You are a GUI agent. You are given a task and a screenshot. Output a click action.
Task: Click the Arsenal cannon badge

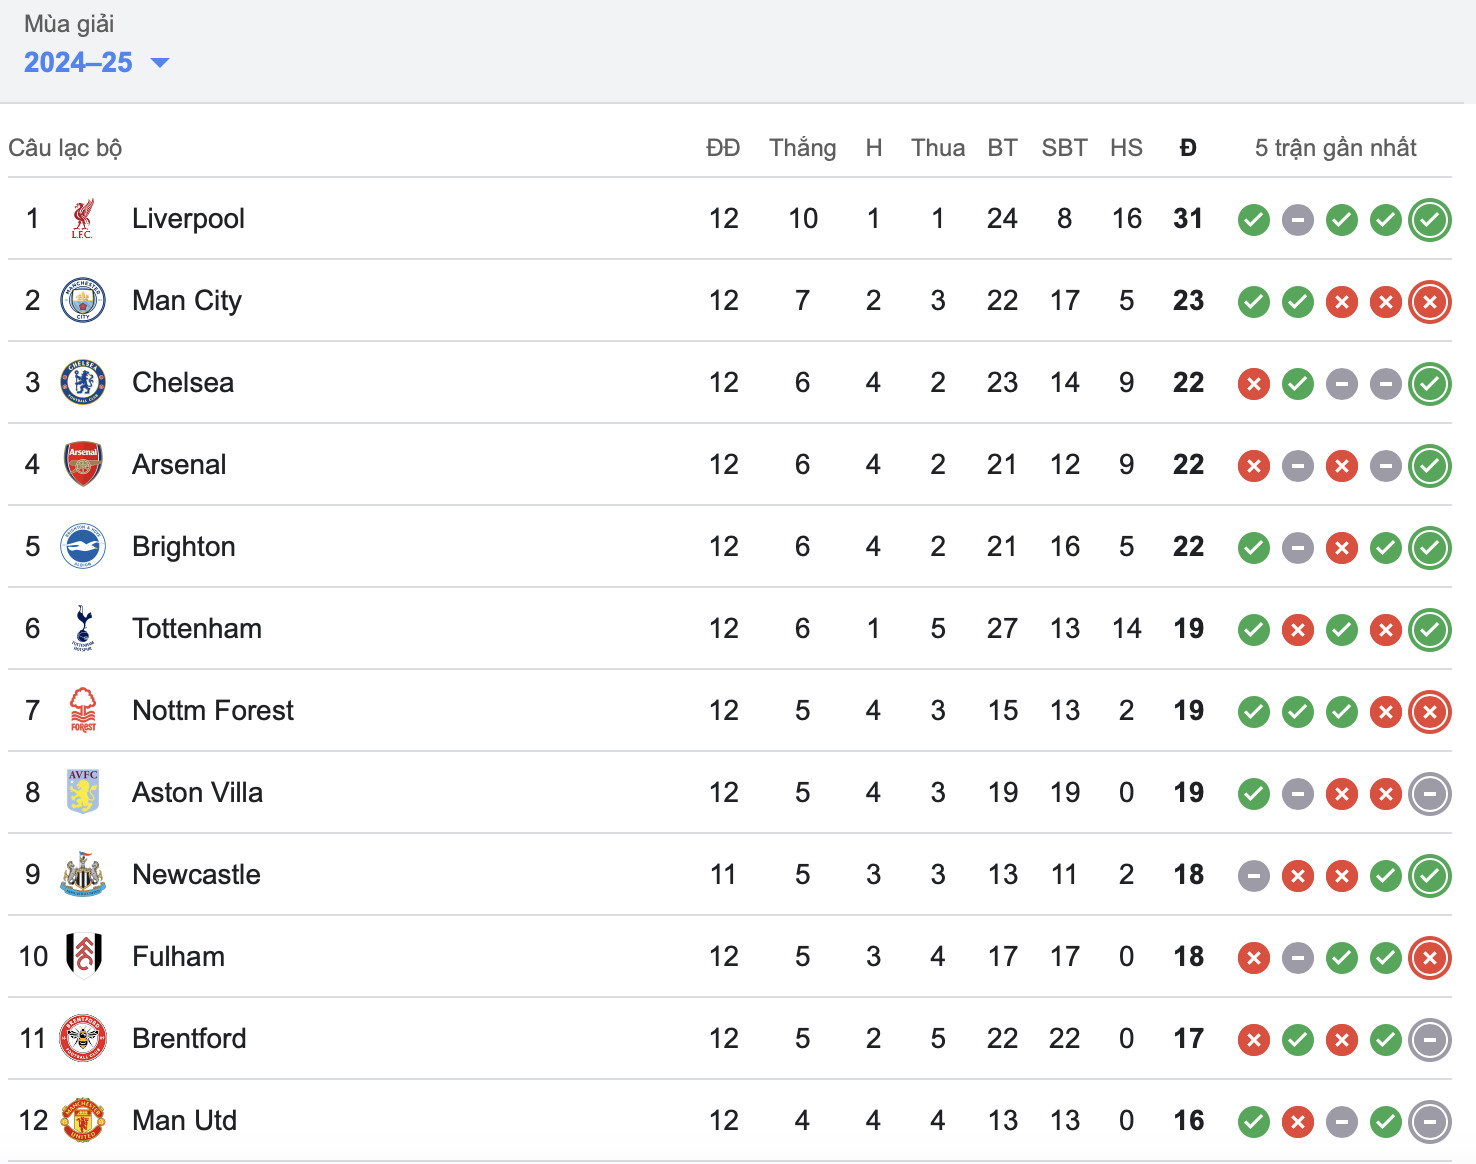[84, 465]
